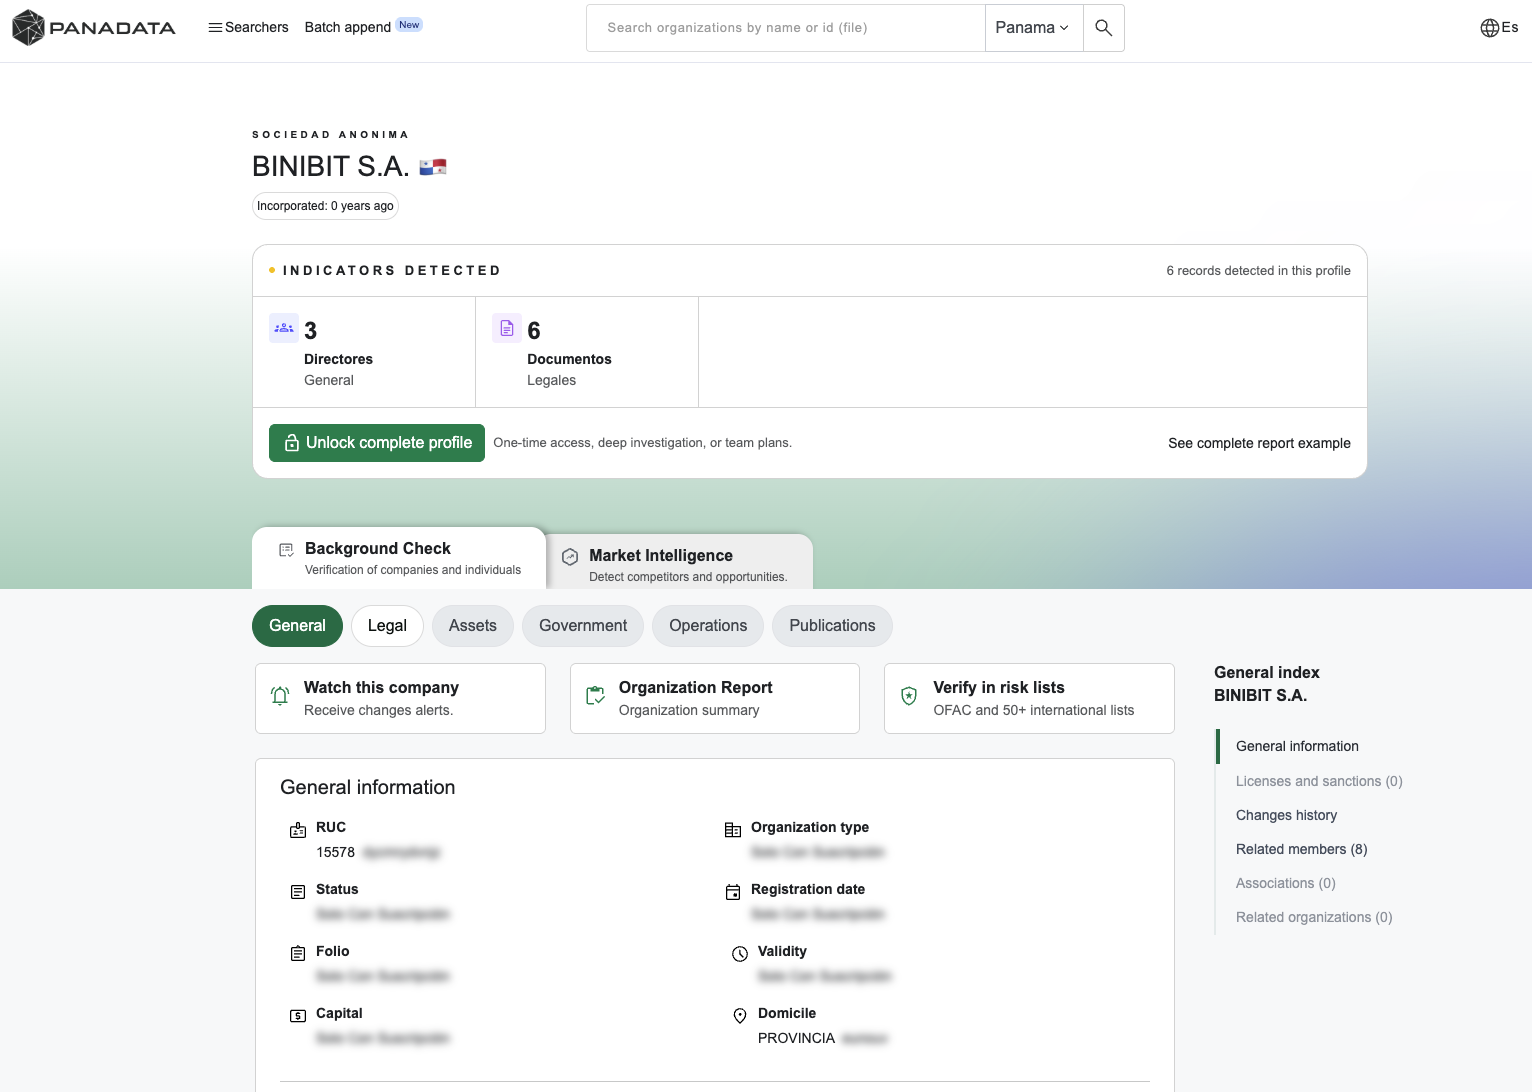Switch language via the globe Es icon

(1499, 27)
